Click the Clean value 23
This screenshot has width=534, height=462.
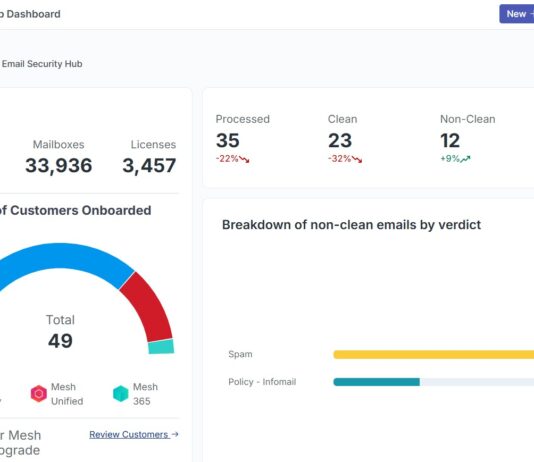(x=340, y=140)
